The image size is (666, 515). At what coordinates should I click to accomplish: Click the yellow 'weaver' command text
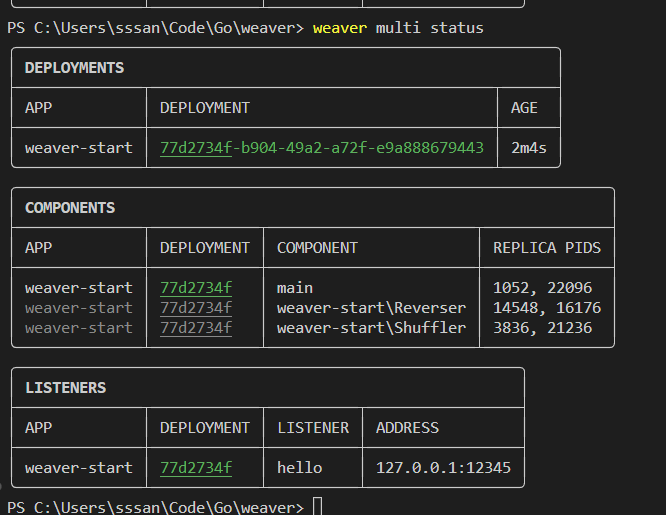click(x=339, y=28)
